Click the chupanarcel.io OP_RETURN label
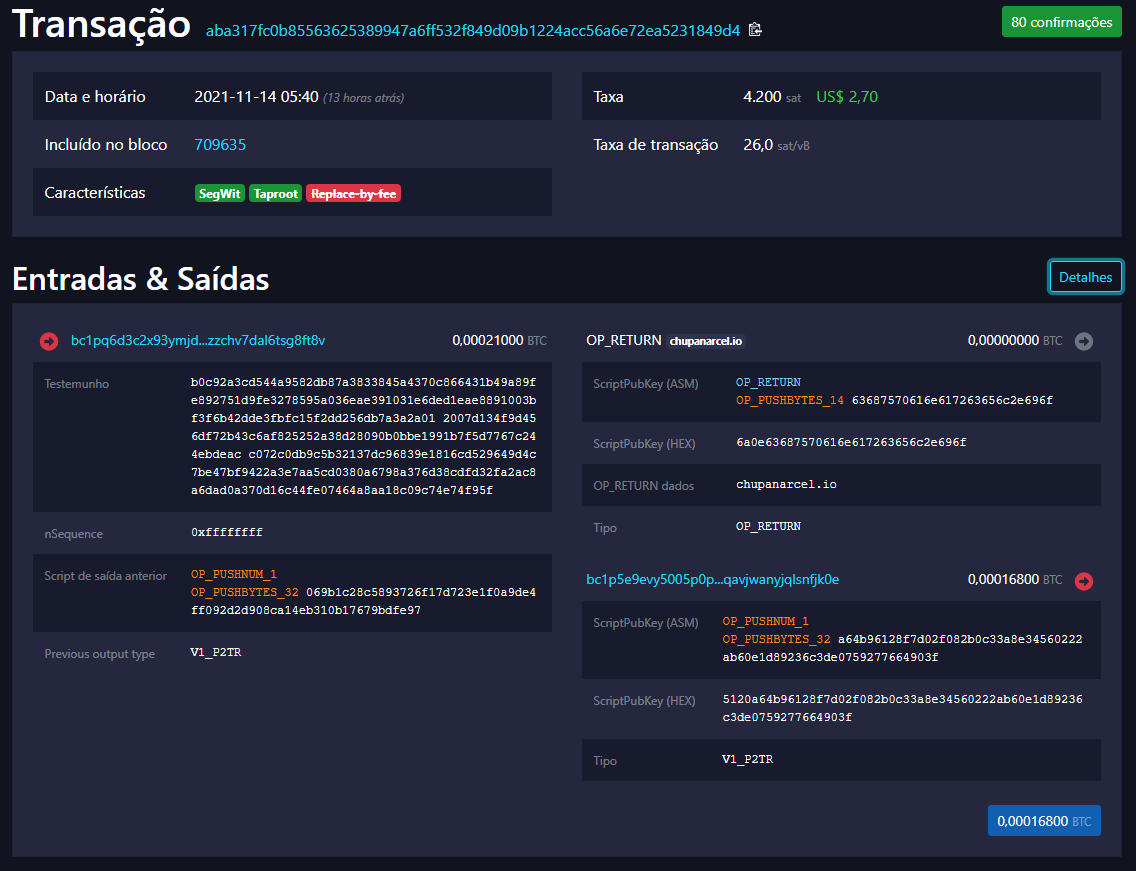 (706, 341)
